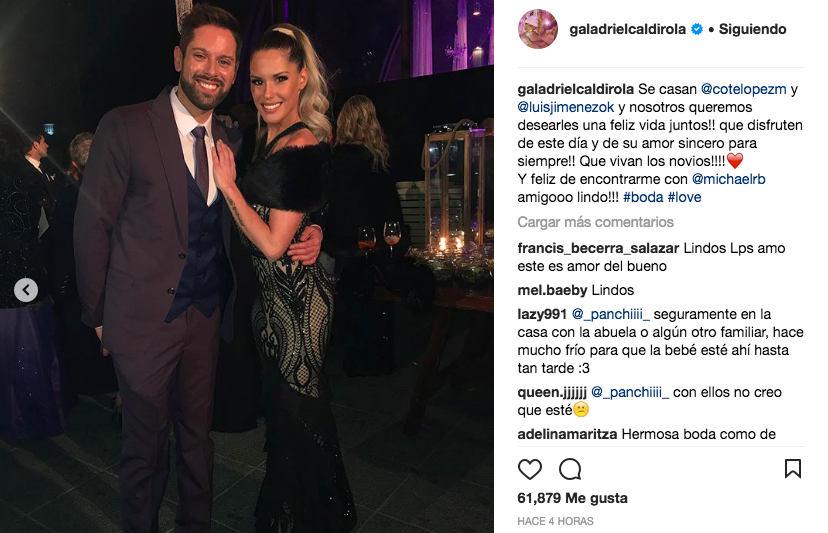Open galadrielcaldirola profile picture
The image size is (828, 533).
click(538, 29)
